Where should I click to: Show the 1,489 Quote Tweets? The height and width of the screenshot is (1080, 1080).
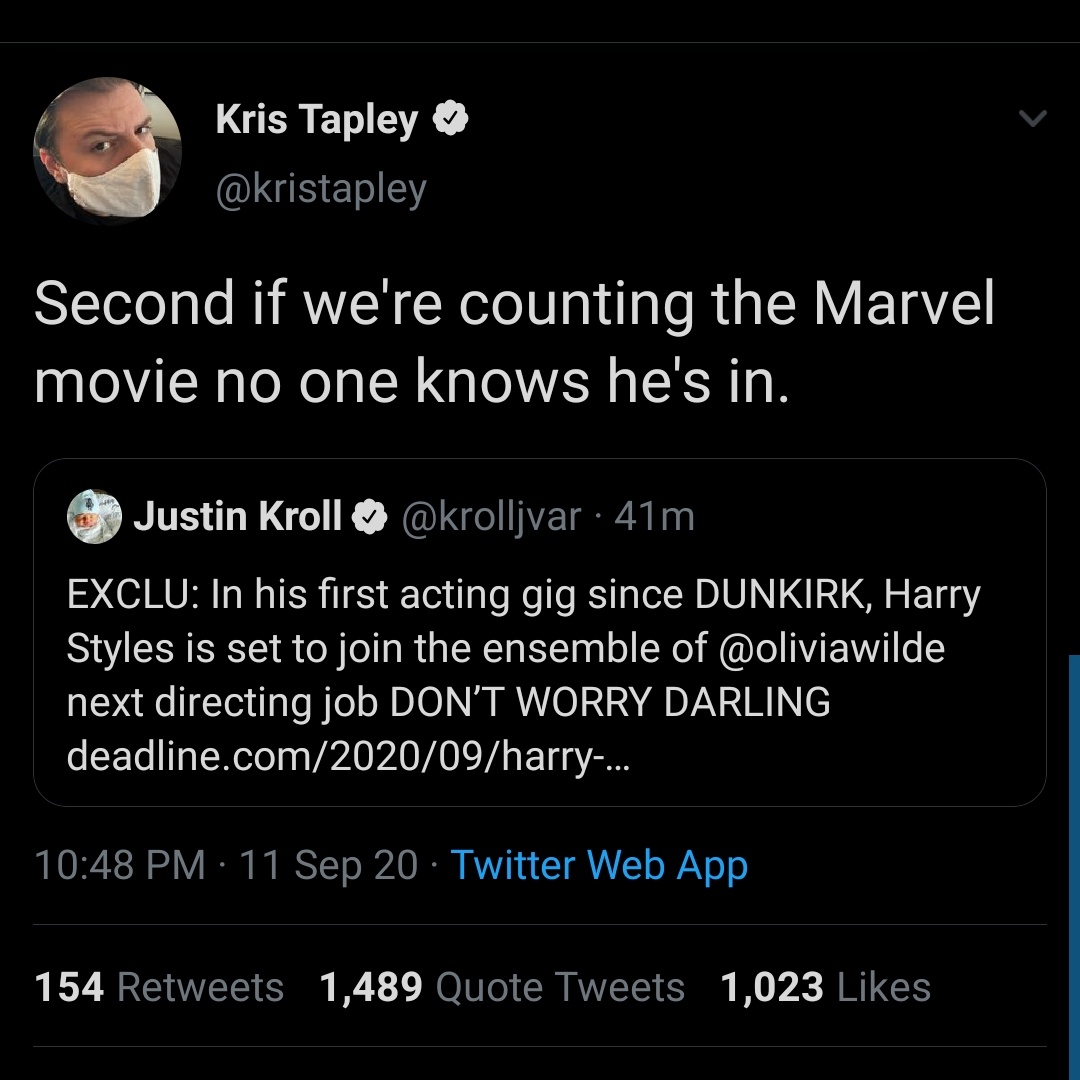[x=502, y=987]
